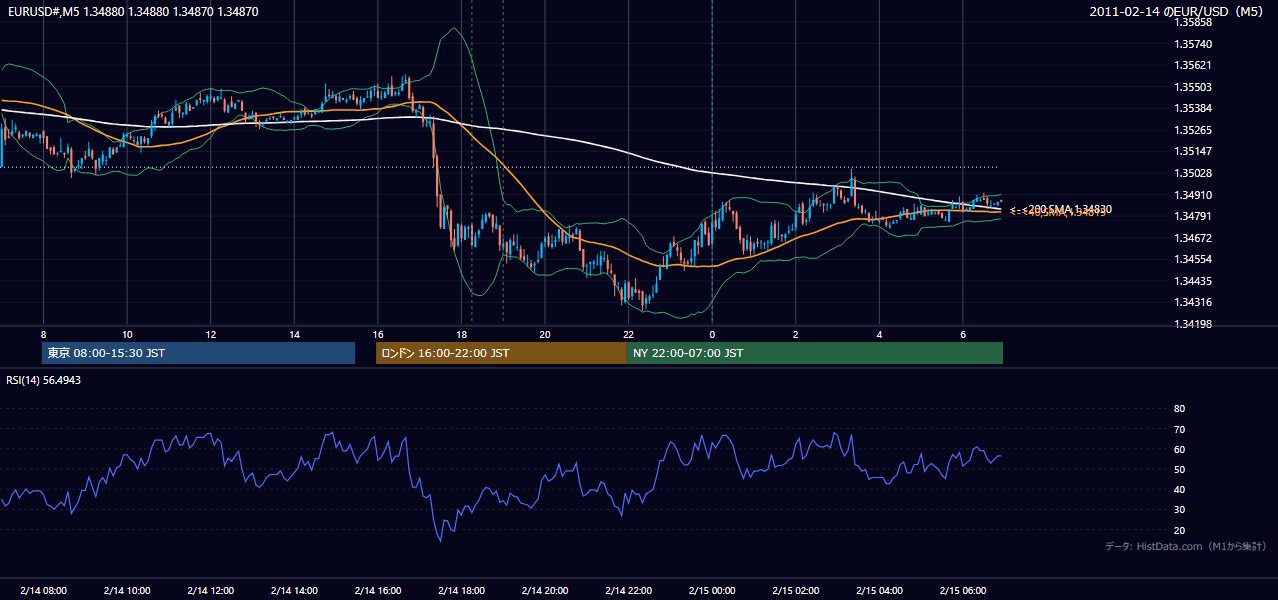Image resolution: width=1278 pixels, height=600 pixels.
Task: Click the 2/15 04:00 time label
Action: coord(879,591)
